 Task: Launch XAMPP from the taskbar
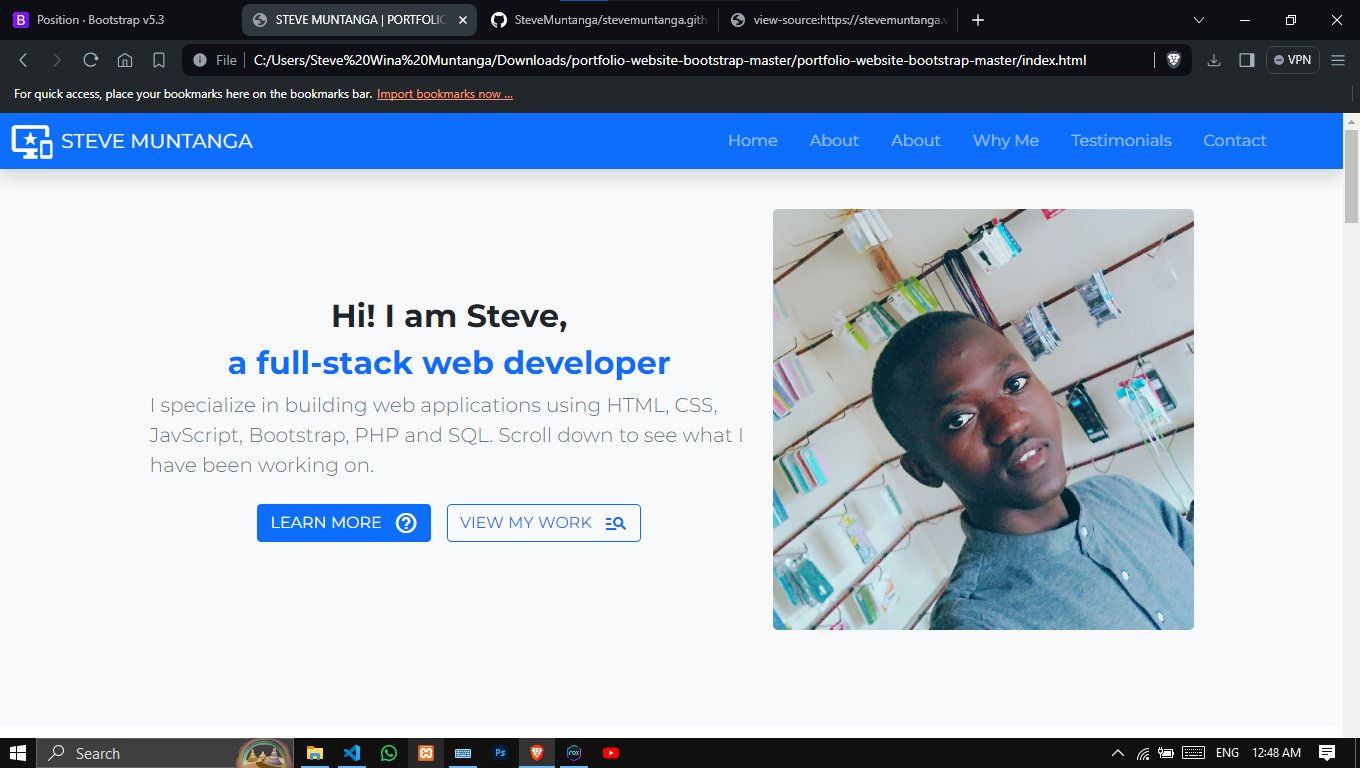pyautogui.click(x=426, y=753)
